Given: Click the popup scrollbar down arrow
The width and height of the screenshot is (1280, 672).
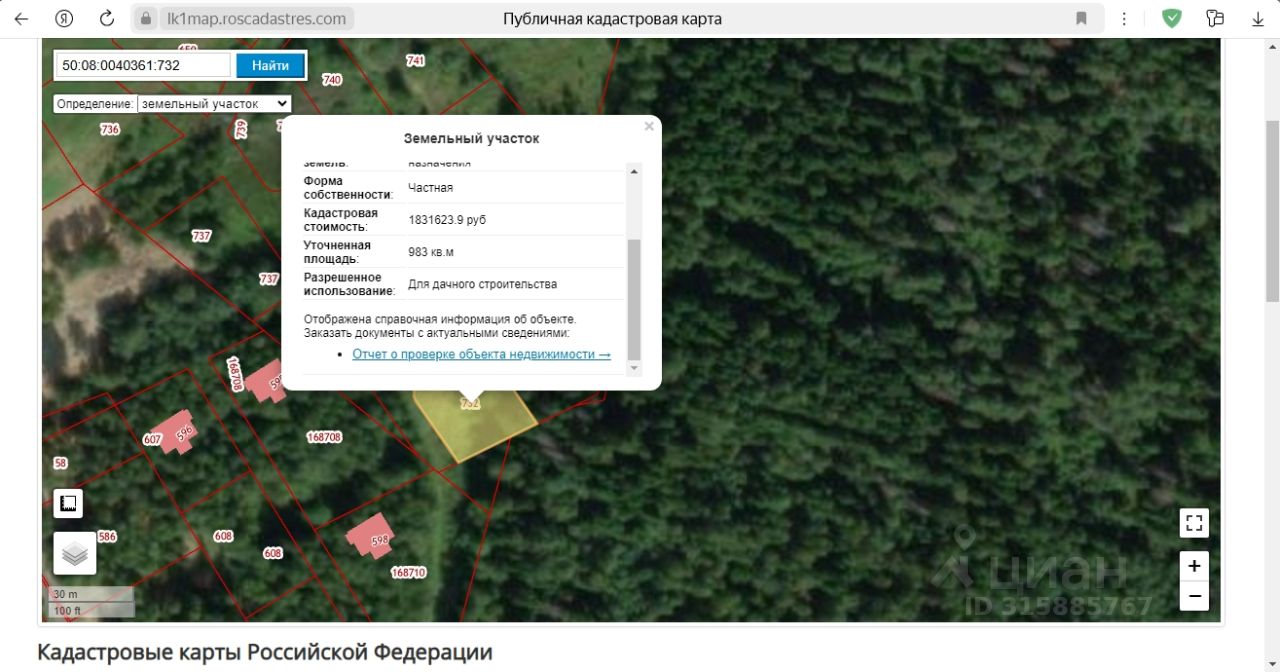Looking at the screenshot, I should coord(634,369).
